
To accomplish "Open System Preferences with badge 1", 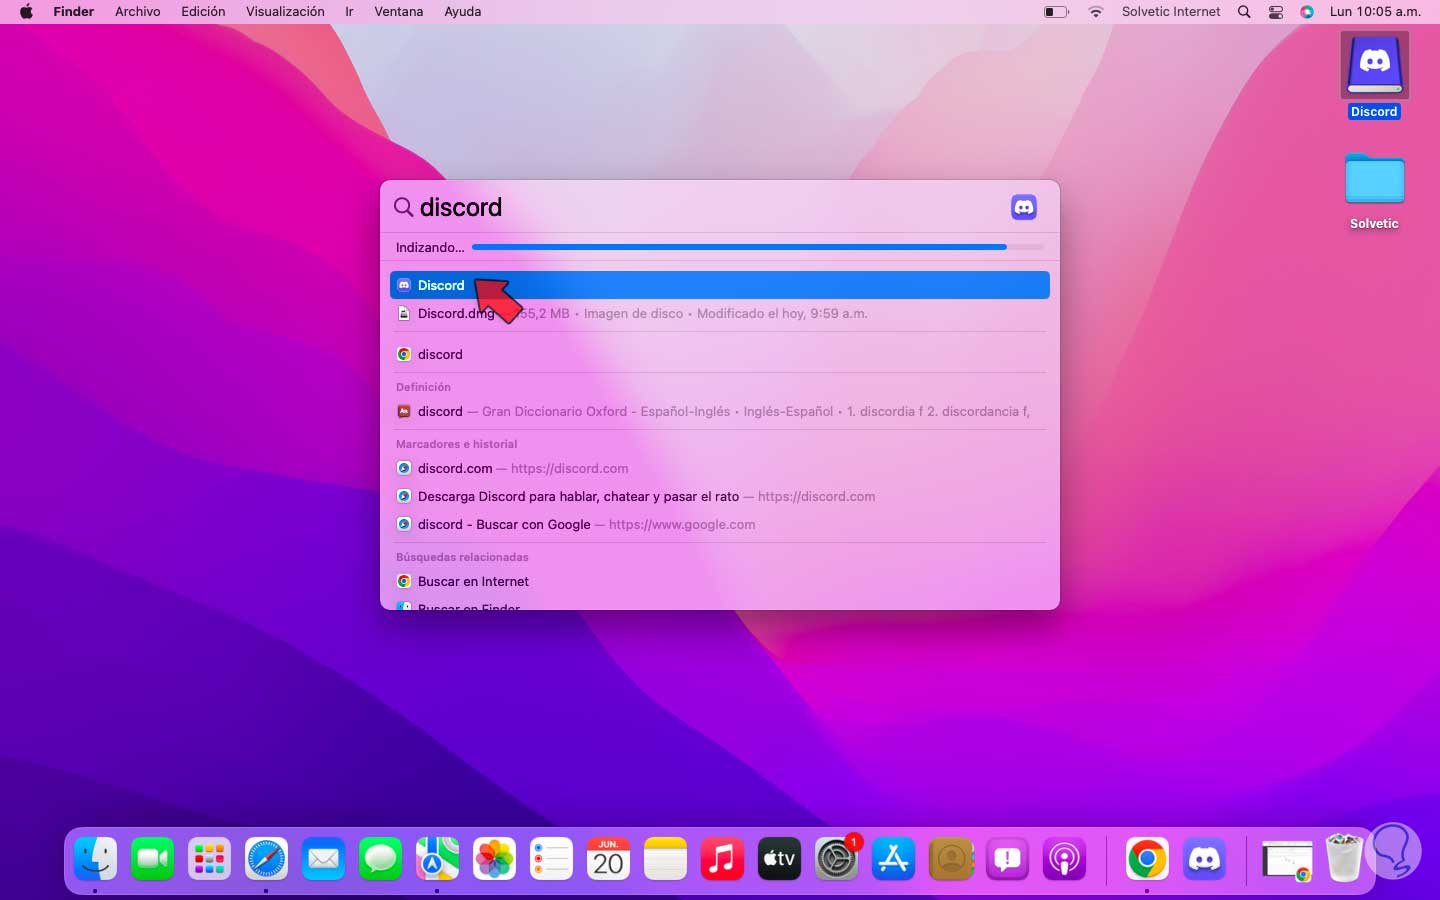I will pos(837,859).
